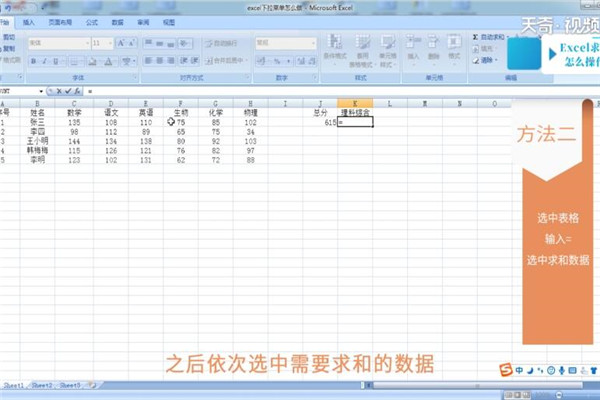Select the 总分 cell showing 615
Screen dimensions: 600x400
click(x=320, y=122)
